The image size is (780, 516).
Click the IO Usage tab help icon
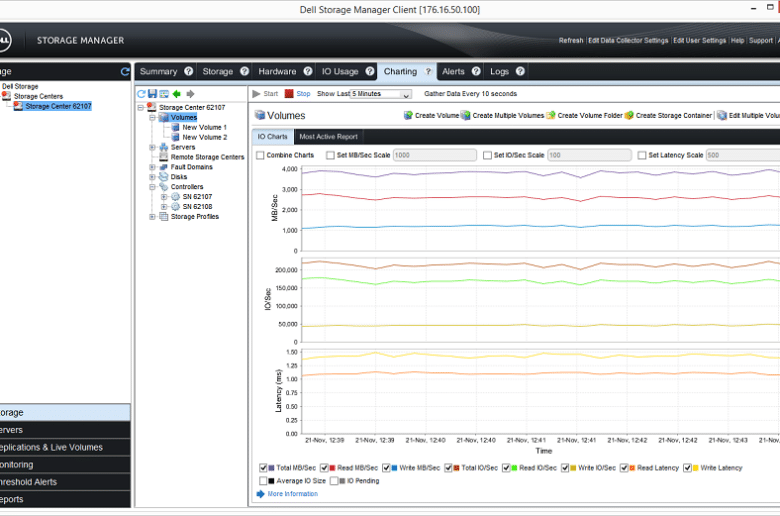pos(370,71)
